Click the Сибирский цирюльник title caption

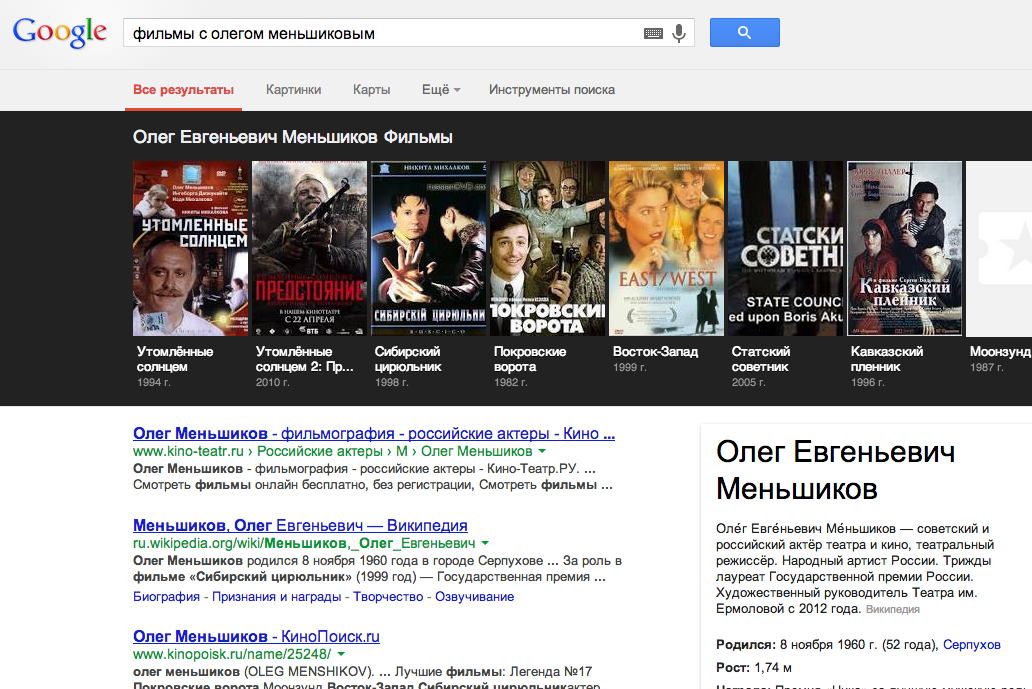coord(407,359)
